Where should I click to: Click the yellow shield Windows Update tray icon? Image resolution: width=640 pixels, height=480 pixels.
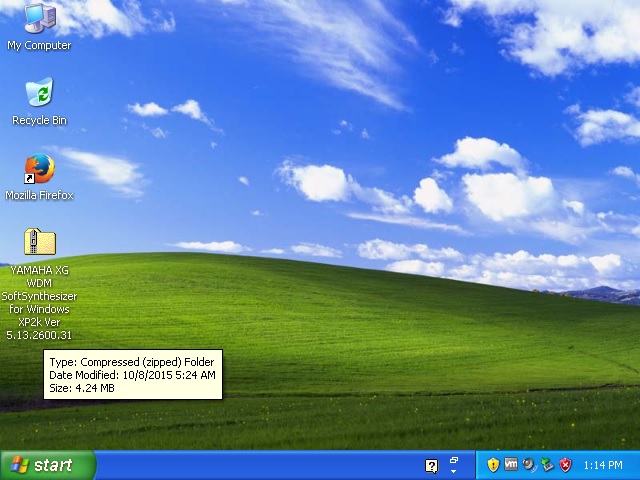(493, 465)
